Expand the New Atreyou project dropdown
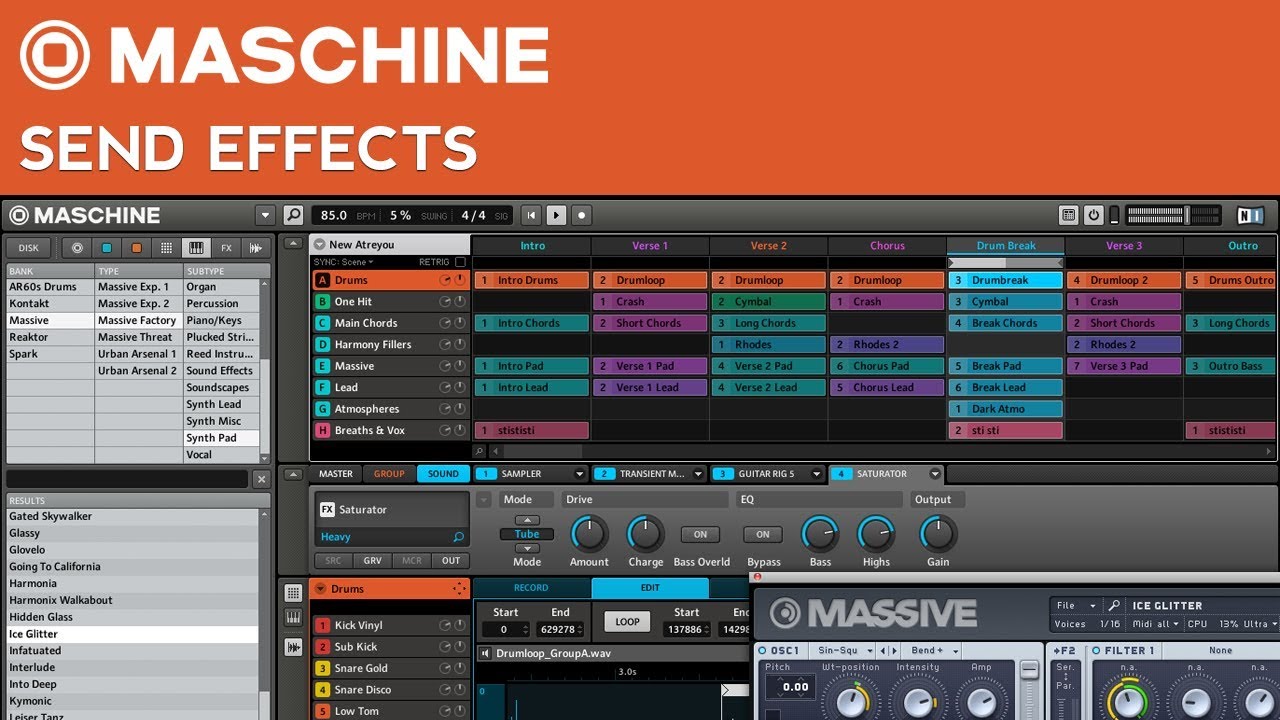This screenshot has height=720, width=1280. point(319,244)
